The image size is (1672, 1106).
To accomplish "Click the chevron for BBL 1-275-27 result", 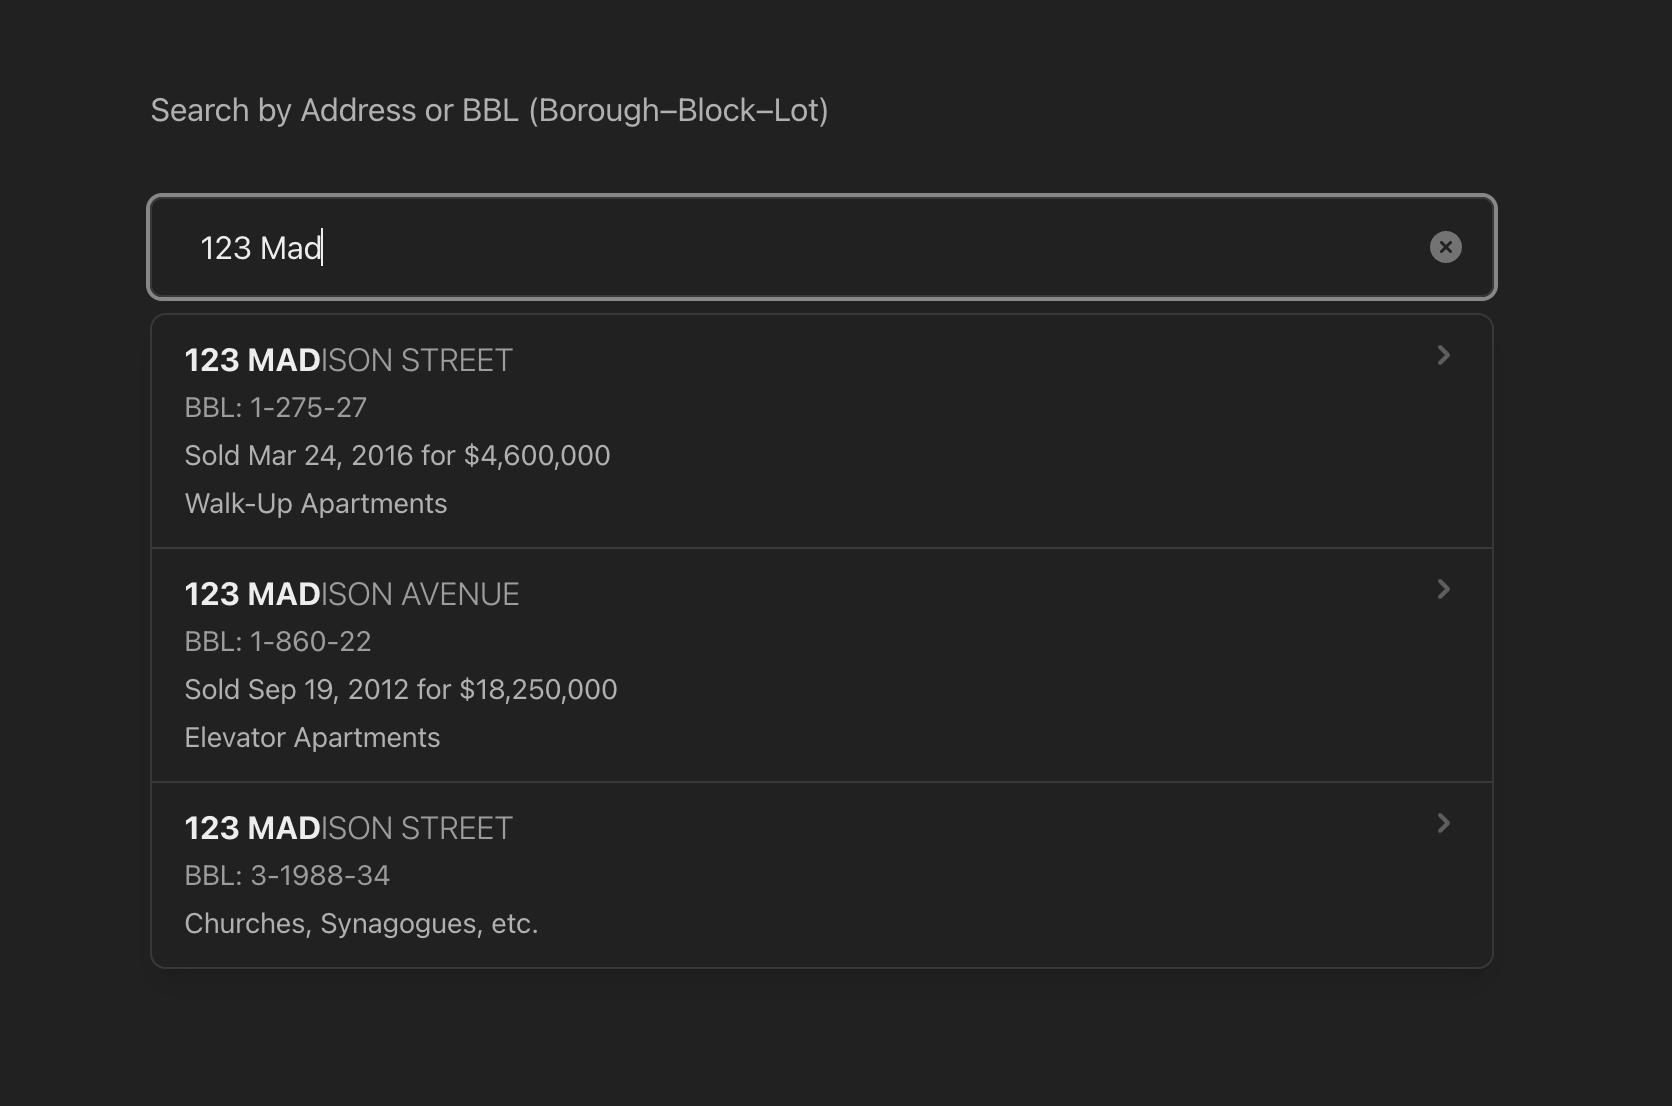I will coord(1443,356).
